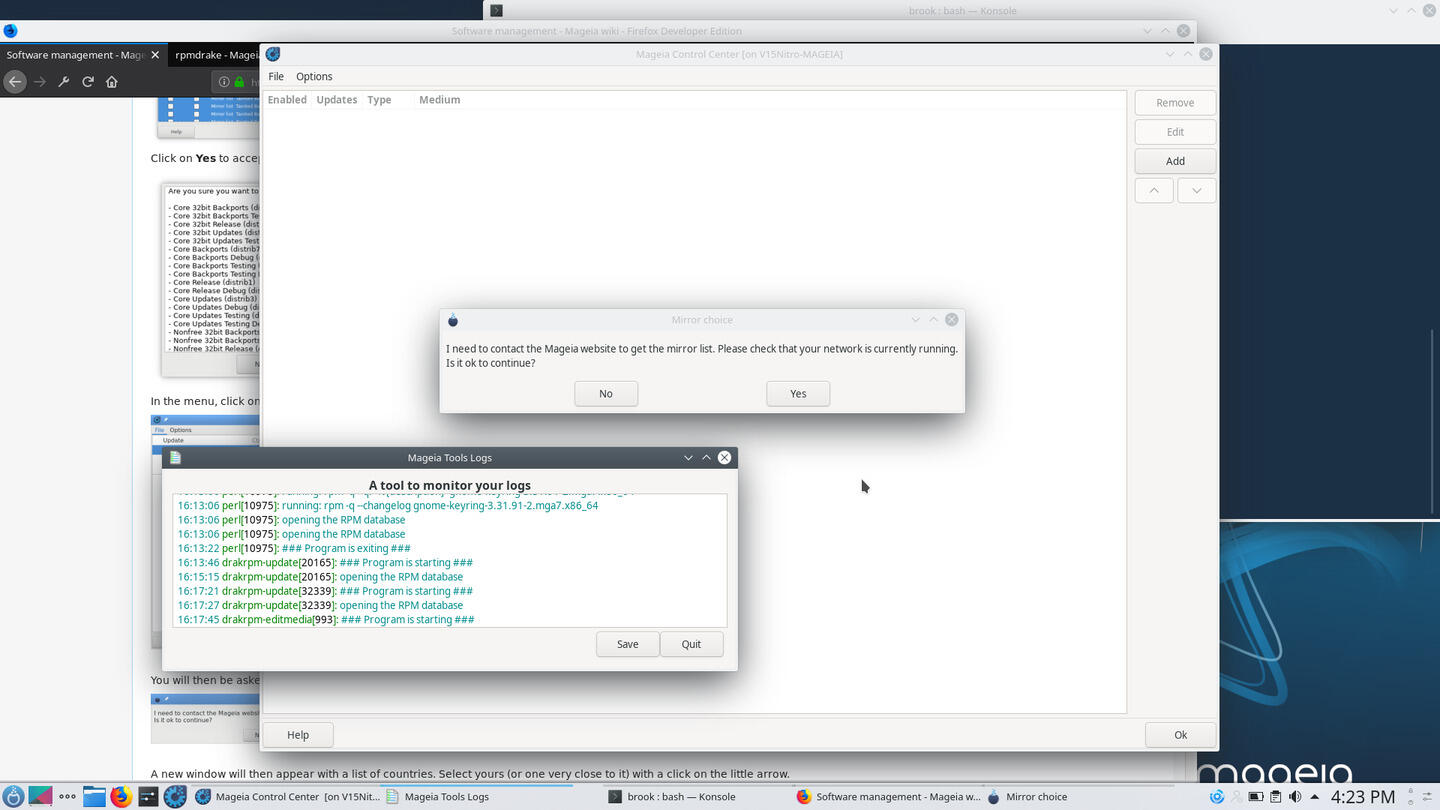Screen dimensions: 1440x810
Task: Click the Remove media button
Action: tap(1175, 103)
